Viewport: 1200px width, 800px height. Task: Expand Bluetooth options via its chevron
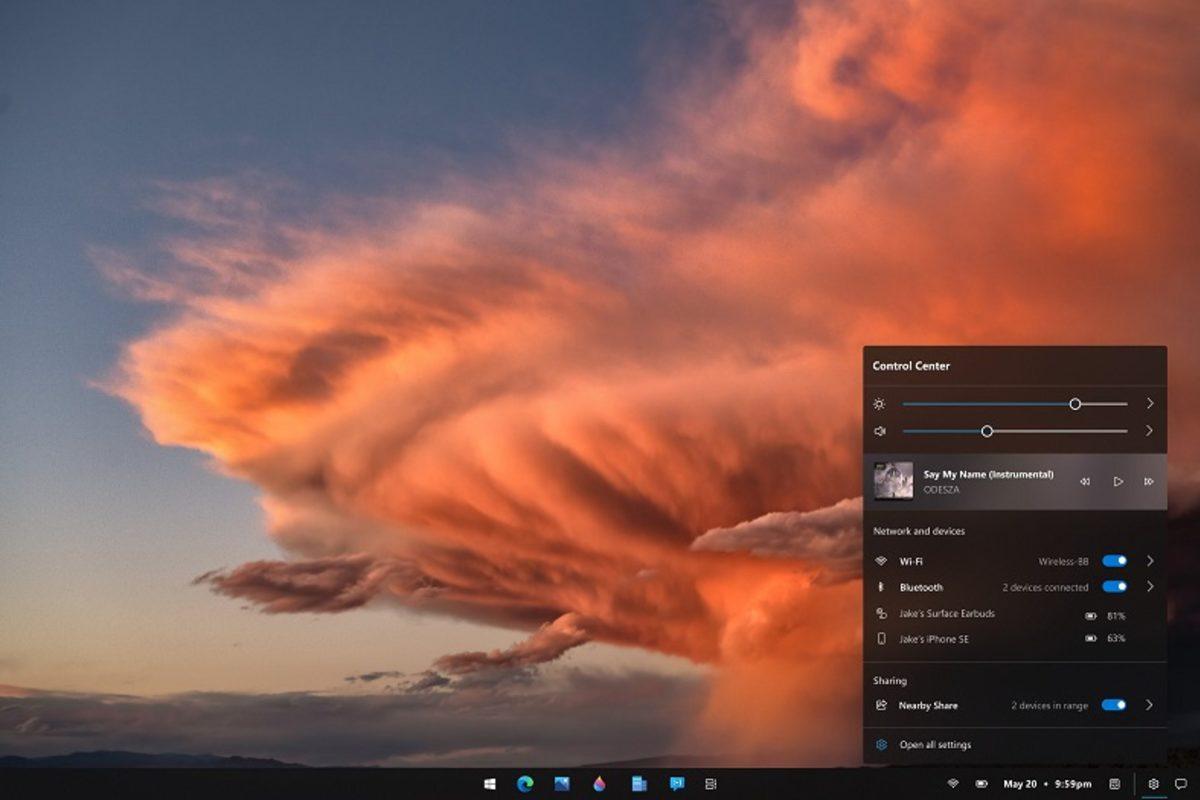pos(1150,587)
